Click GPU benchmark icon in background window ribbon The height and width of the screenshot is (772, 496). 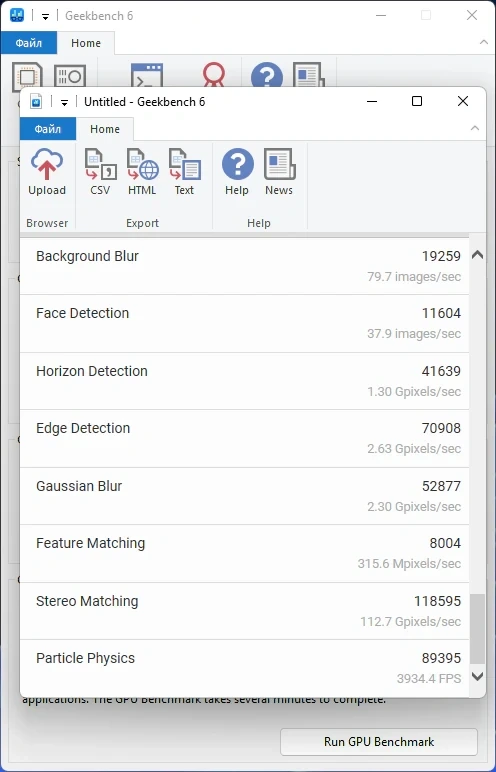pos(70,77)
